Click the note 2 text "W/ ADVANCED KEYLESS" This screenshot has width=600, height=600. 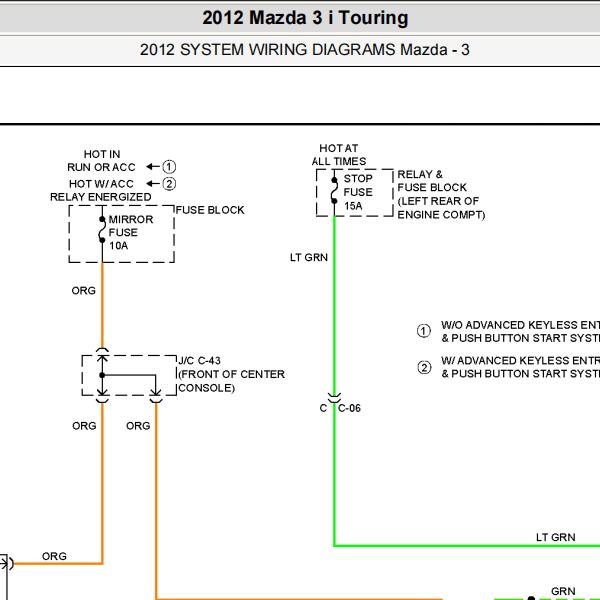pyautogui.click(x=520, y=367)
